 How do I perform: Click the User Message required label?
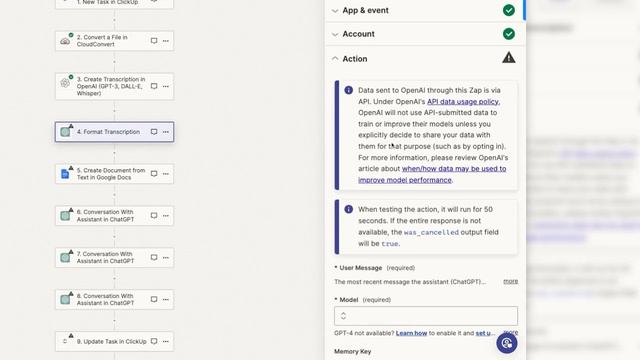(x=375, y=268)
